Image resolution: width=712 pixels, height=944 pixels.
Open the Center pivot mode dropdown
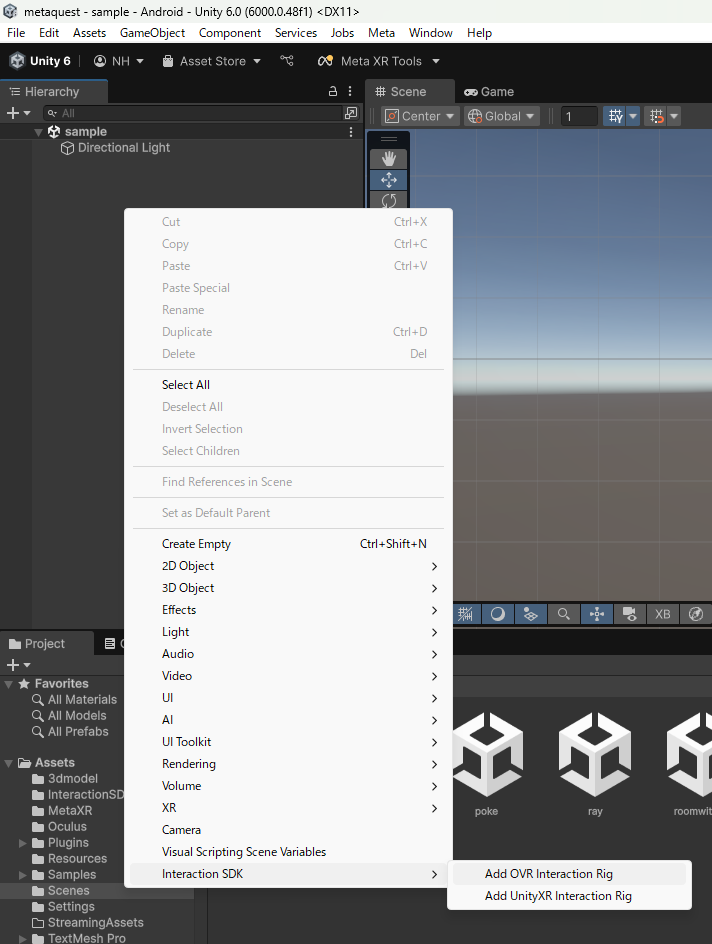point(419,116)
